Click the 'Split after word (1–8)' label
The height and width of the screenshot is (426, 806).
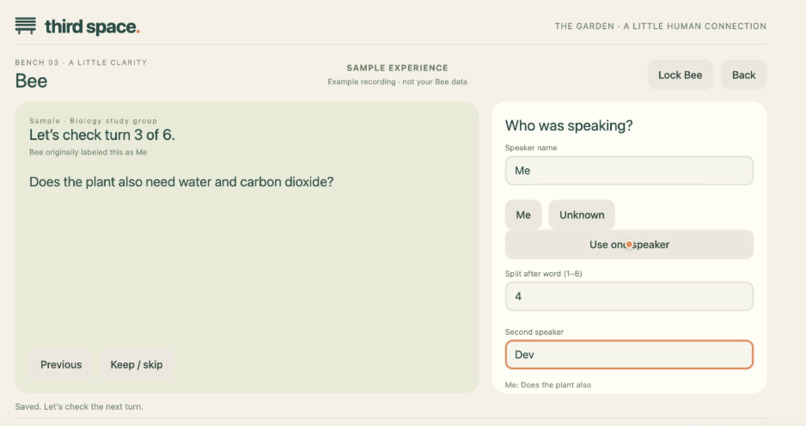point(543,274)
